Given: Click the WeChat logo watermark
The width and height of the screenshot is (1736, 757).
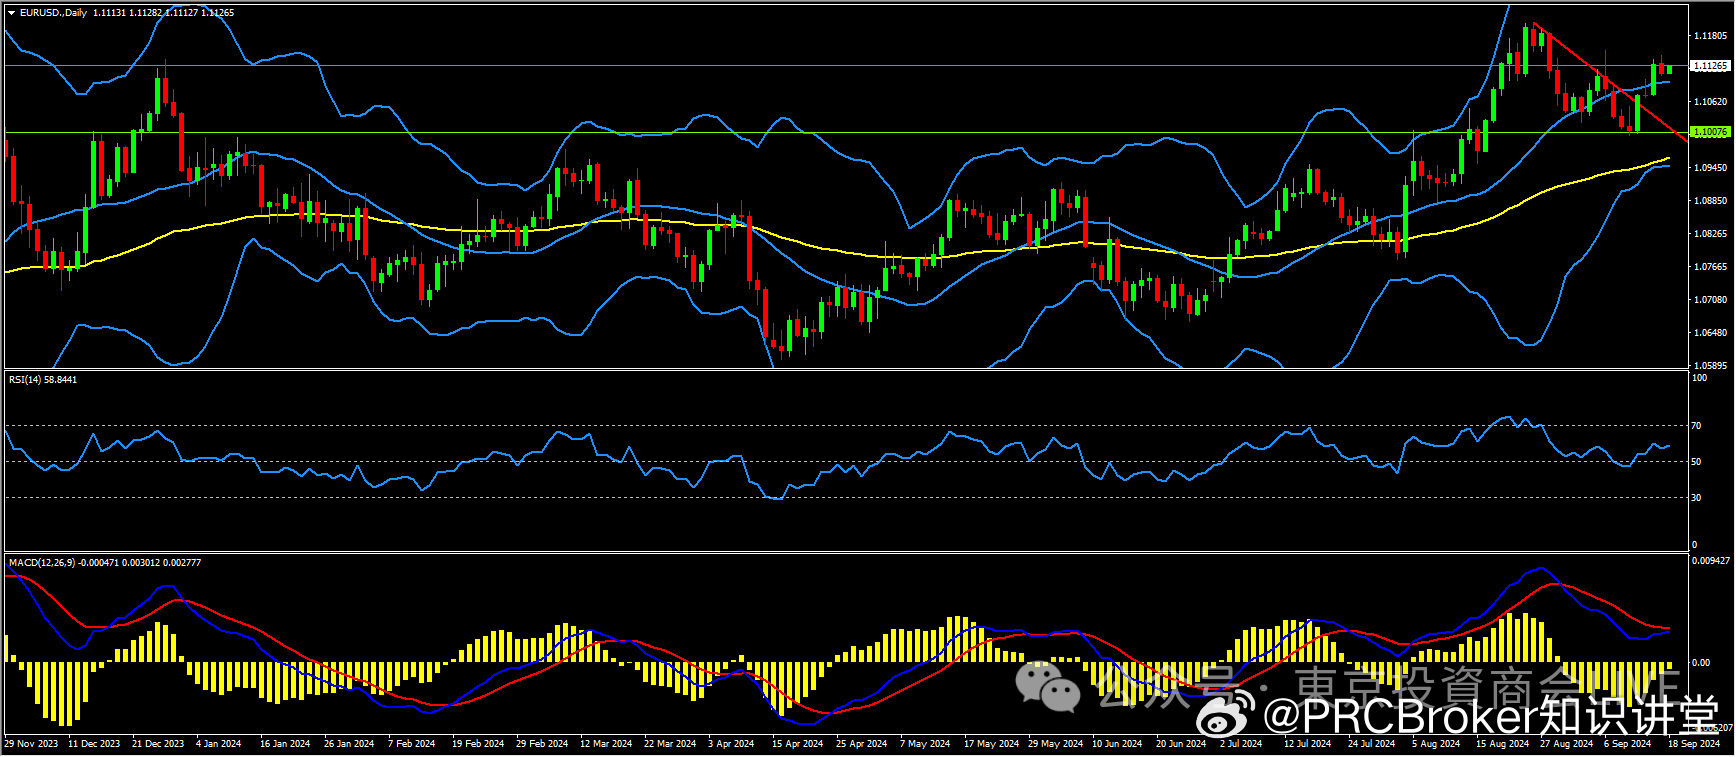Looking at the screenshot, I should click(x=1048, y=686).
